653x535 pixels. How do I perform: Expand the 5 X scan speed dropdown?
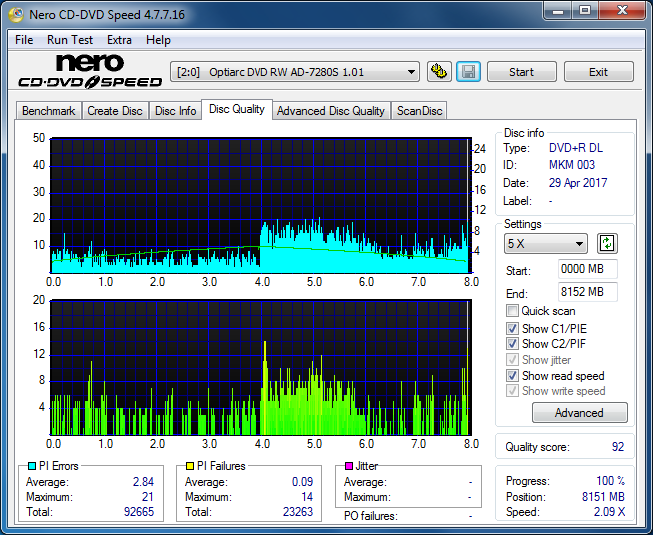pos(546,244)
